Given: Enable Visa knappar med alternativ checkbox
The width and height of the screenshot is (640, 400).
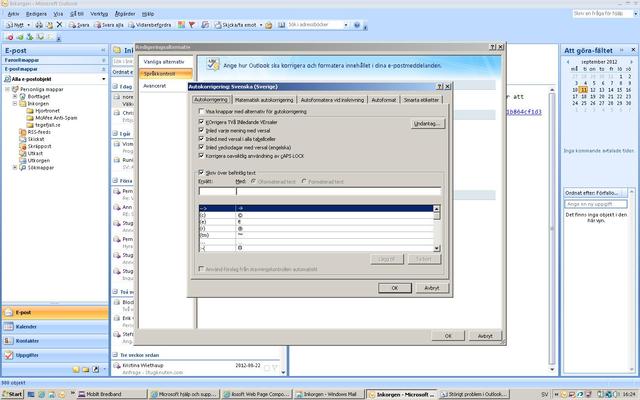Looking at the screenshot, I should coord(201,111).
